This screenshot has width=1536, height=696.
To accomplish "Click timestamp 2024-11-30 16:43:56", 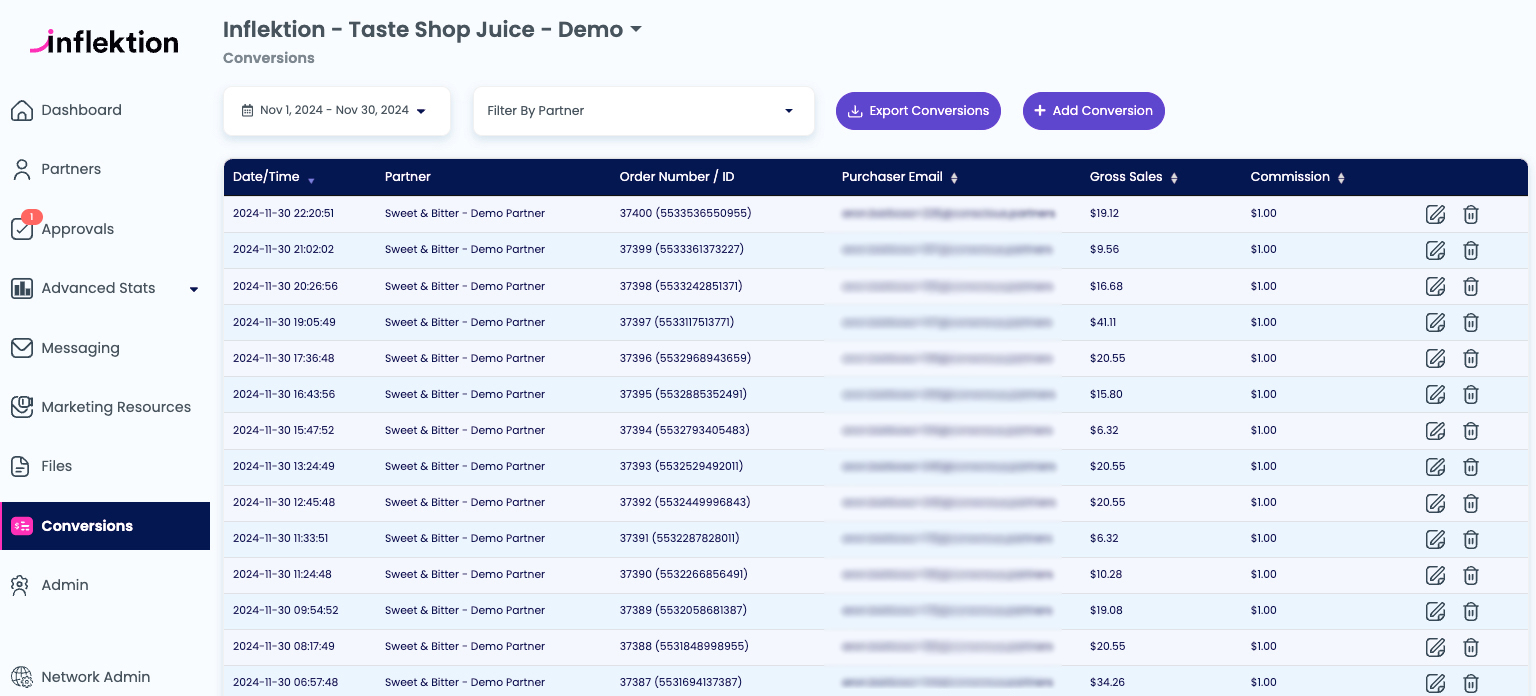I will point(284,394).
